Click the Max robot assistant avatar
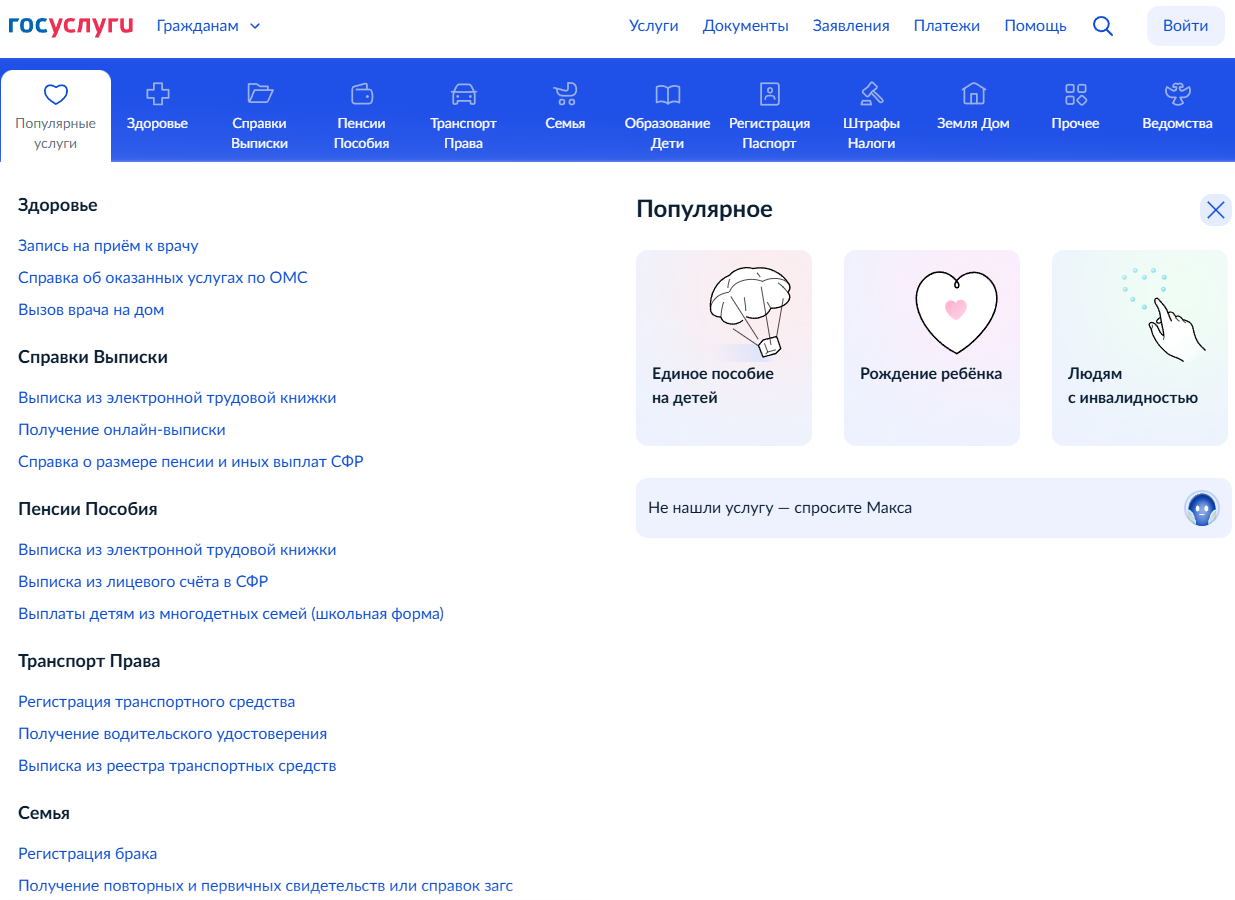The width and height of the screenshot is (1235, 900). pos(1201,508)
